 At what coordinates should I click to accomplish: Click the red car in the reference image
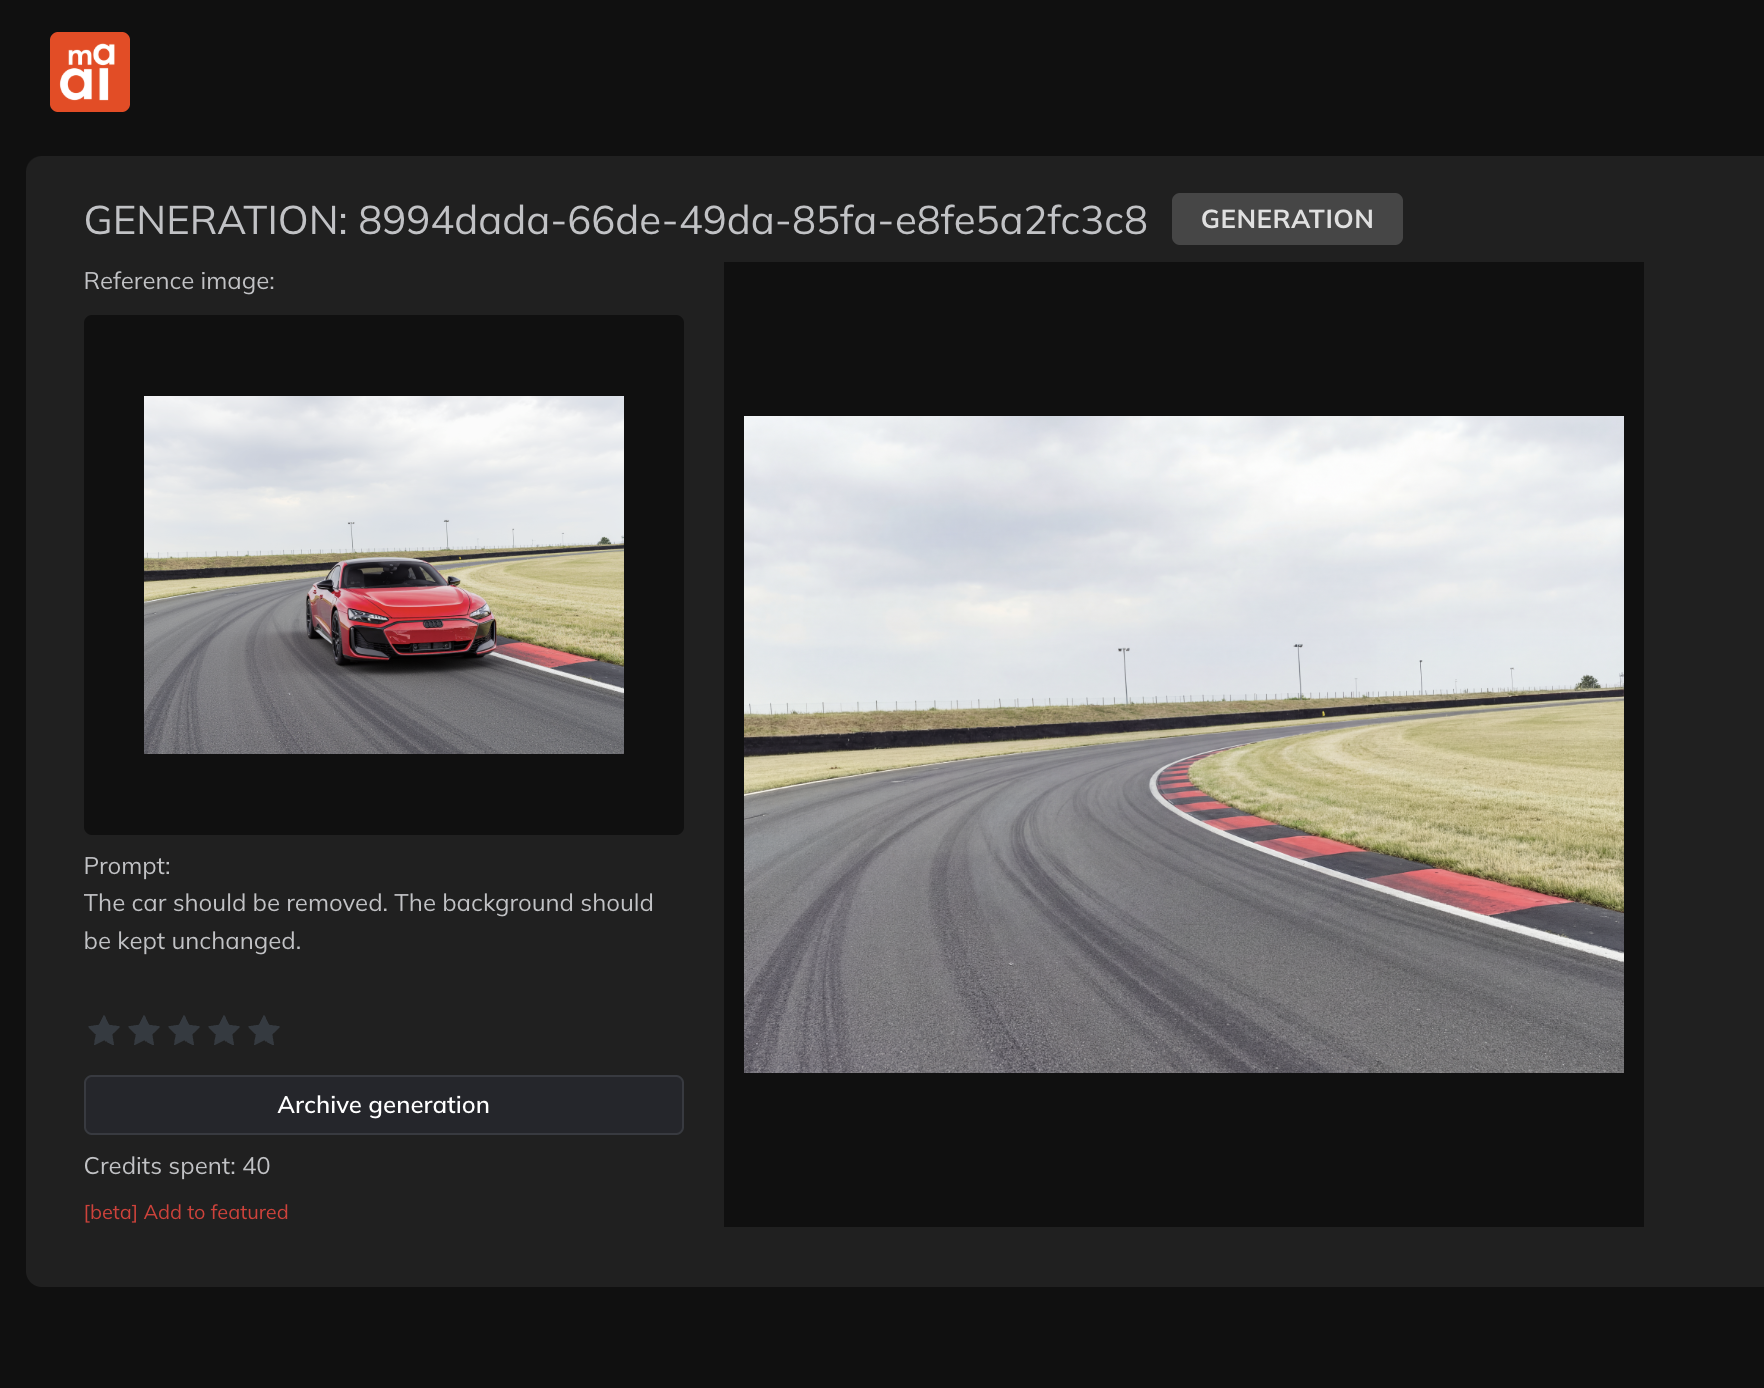pos(400,612)
